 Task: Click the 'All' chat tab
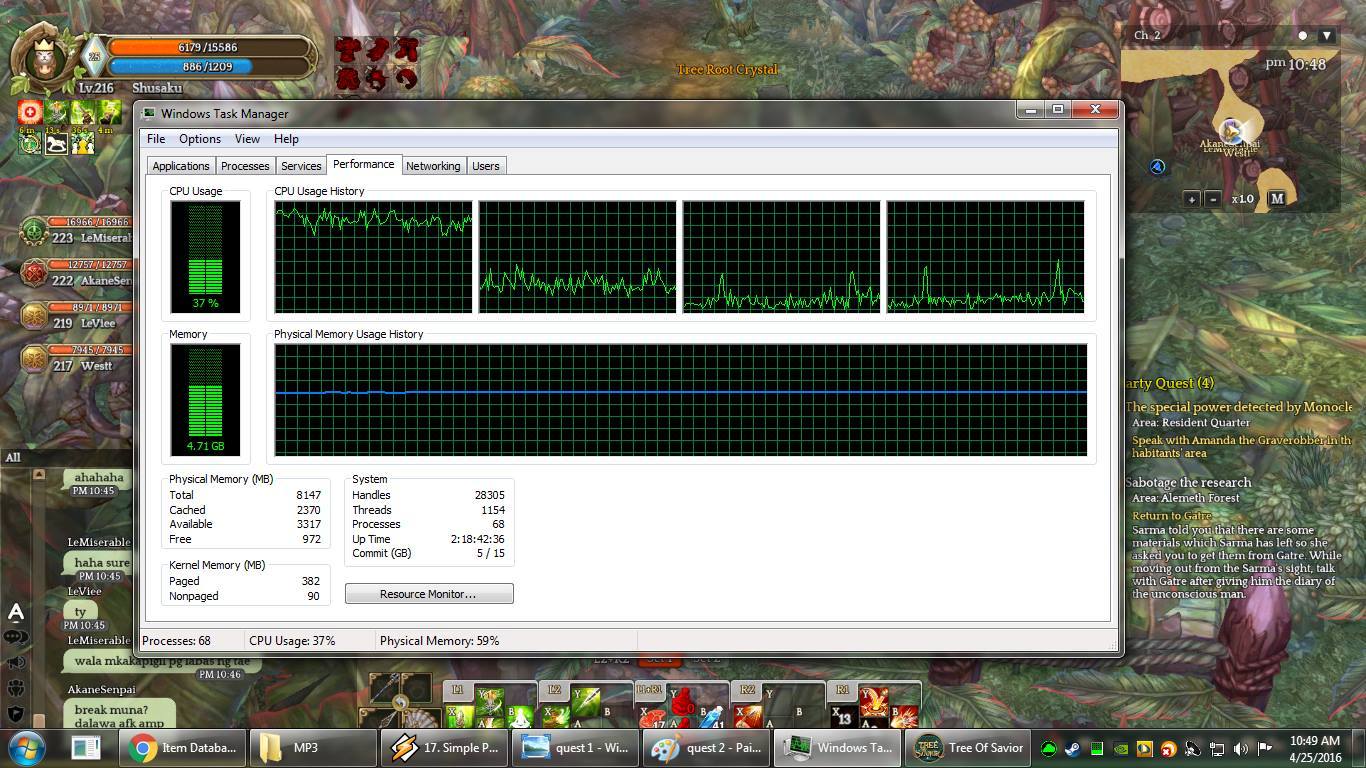coord(13,458)
